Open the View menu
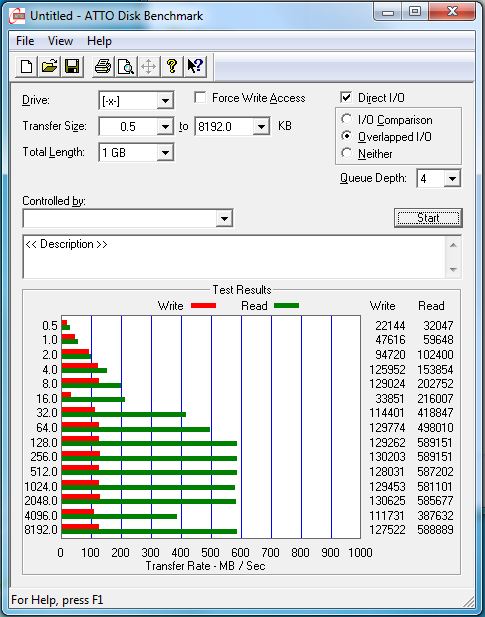Screen dimensions: 485x617 (x=60, y=41)
